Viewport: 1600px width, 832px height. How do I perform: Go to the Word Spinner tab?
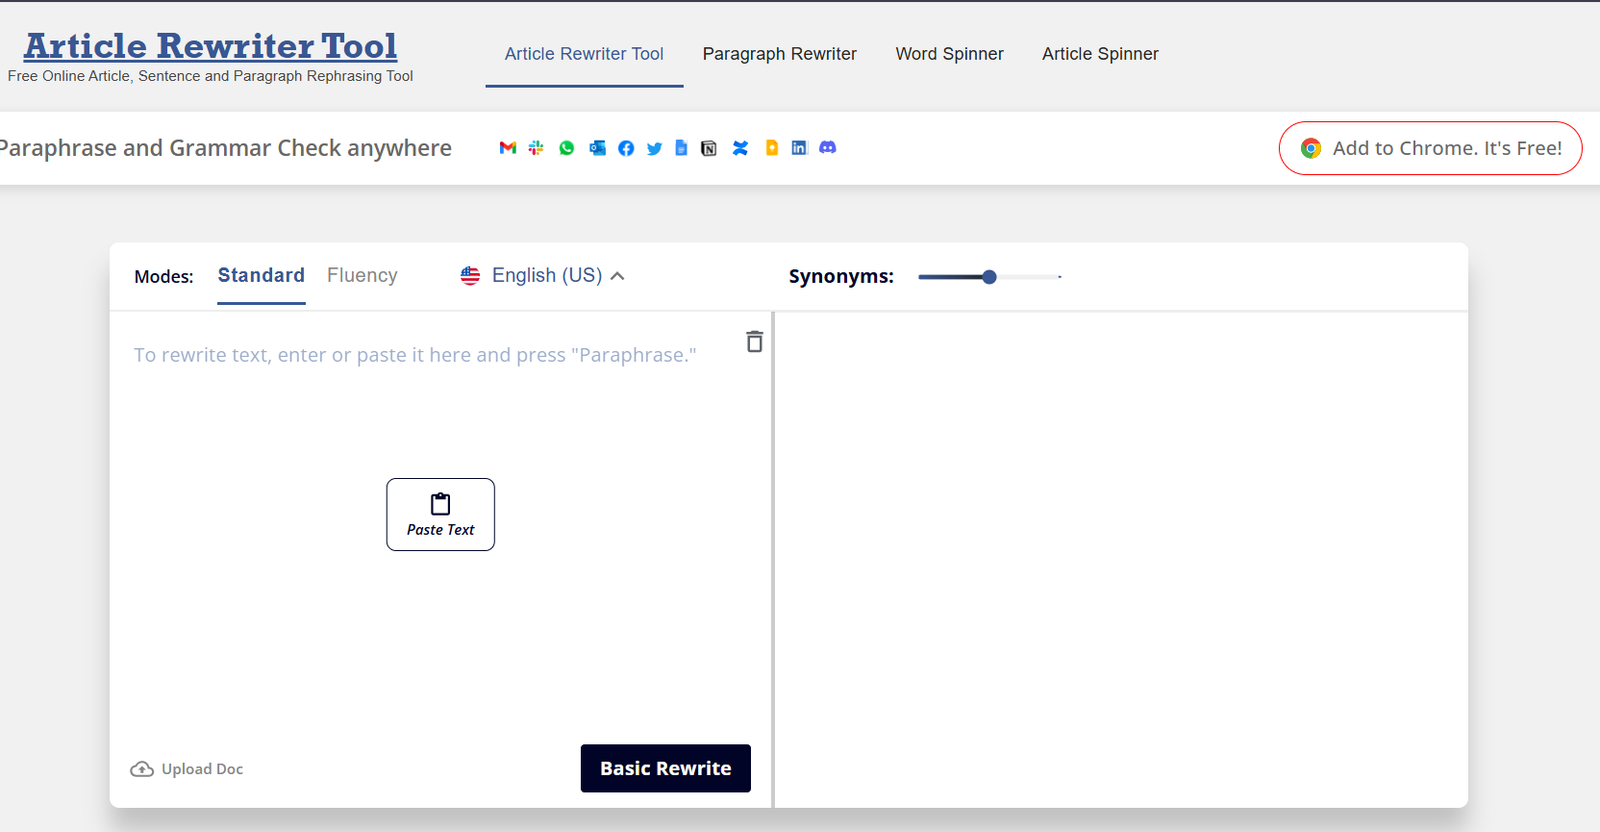point(949,54)
